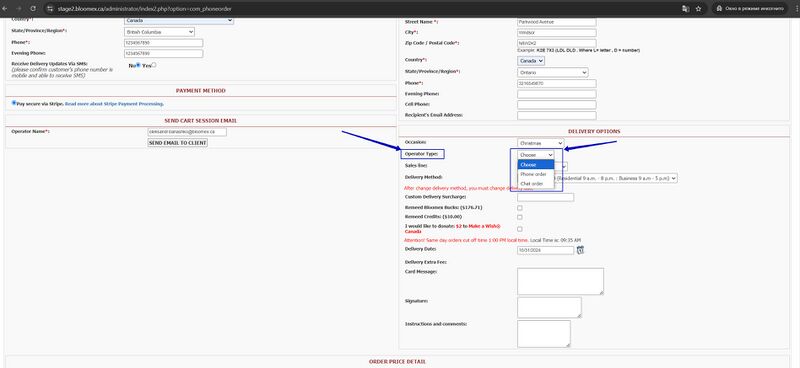Image resolution: width=800 pixels, height=368 pixels.
Task: Click Recipient's Email Address field
Action: pos(557,115)
